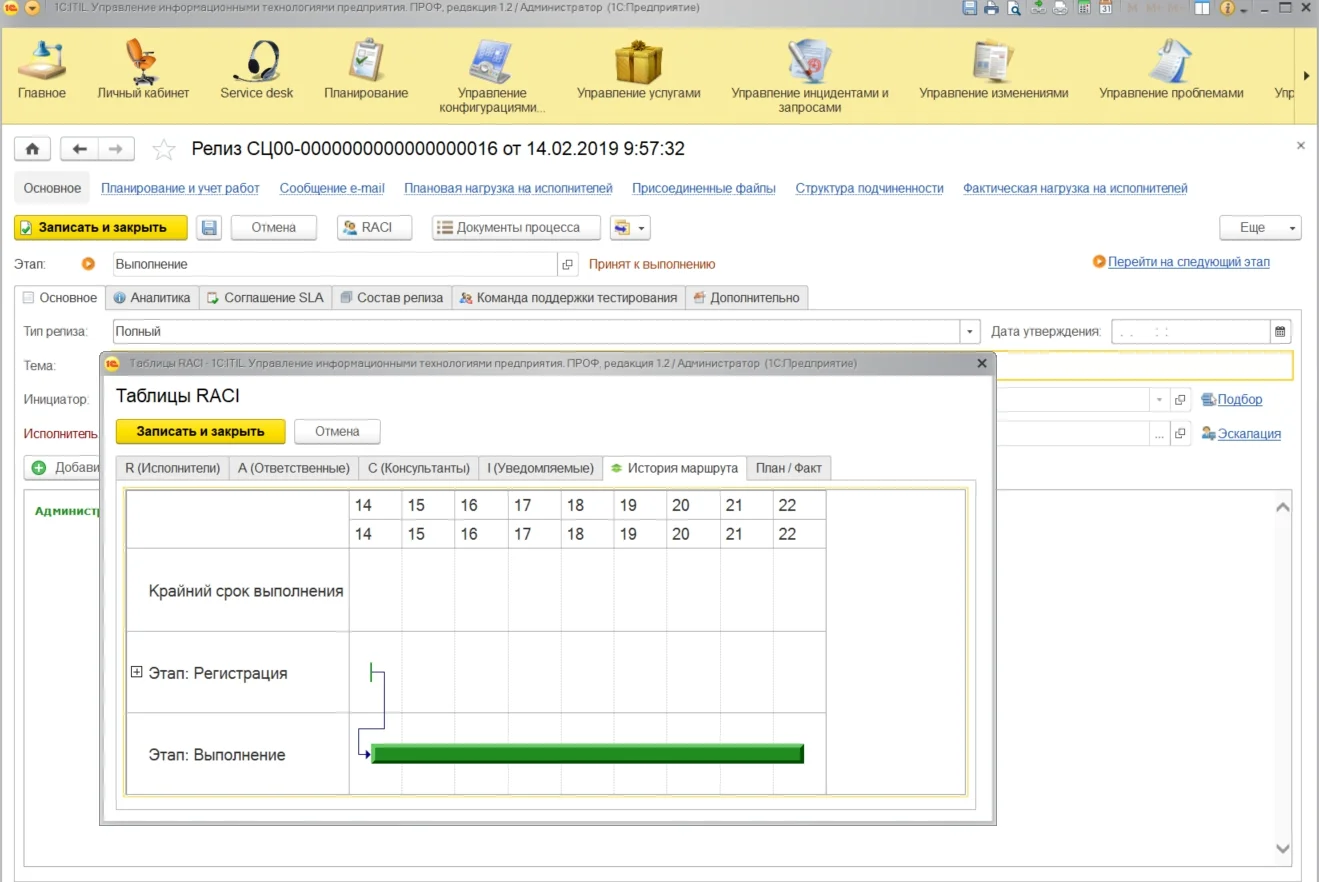Viewport: 1319px width, 882px height.
Task: Open Команда поддержки тестирования tab
Action: point(569,298)
